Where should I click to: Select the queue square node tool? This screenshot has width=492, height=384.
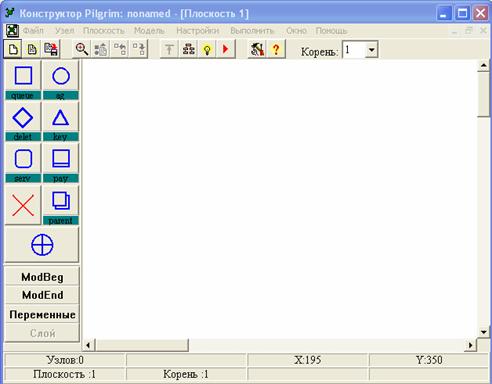point(23,80)
